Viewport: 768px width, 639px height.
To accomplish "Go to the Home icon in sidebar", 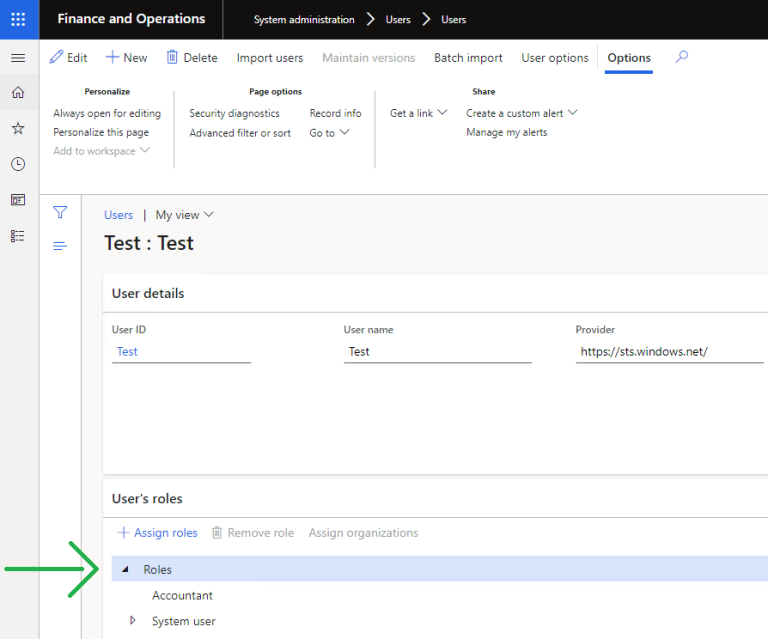I will pos(18,92).
